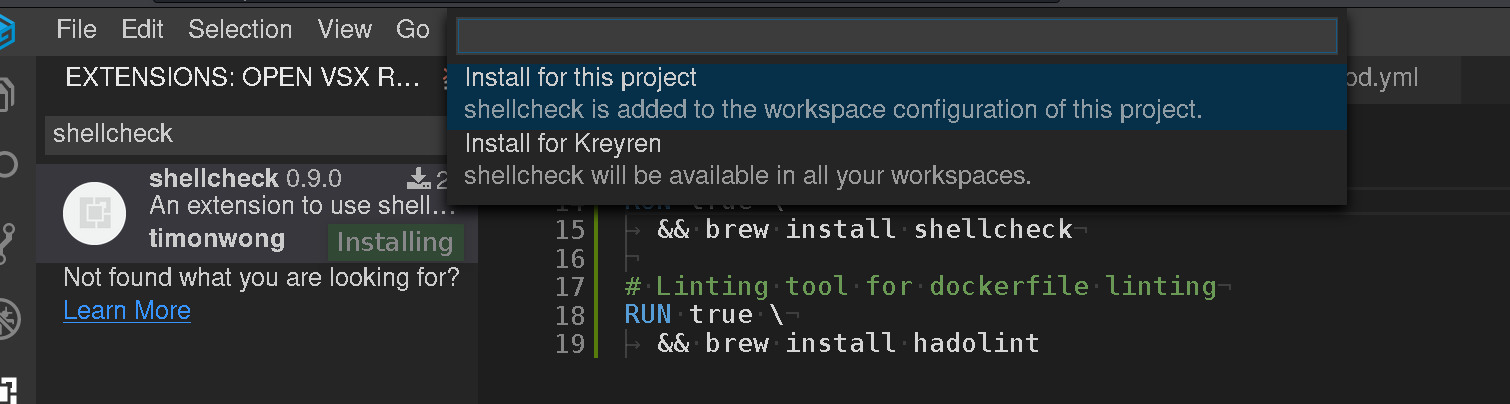Choose 'Install for this project' option

point(897,93)
